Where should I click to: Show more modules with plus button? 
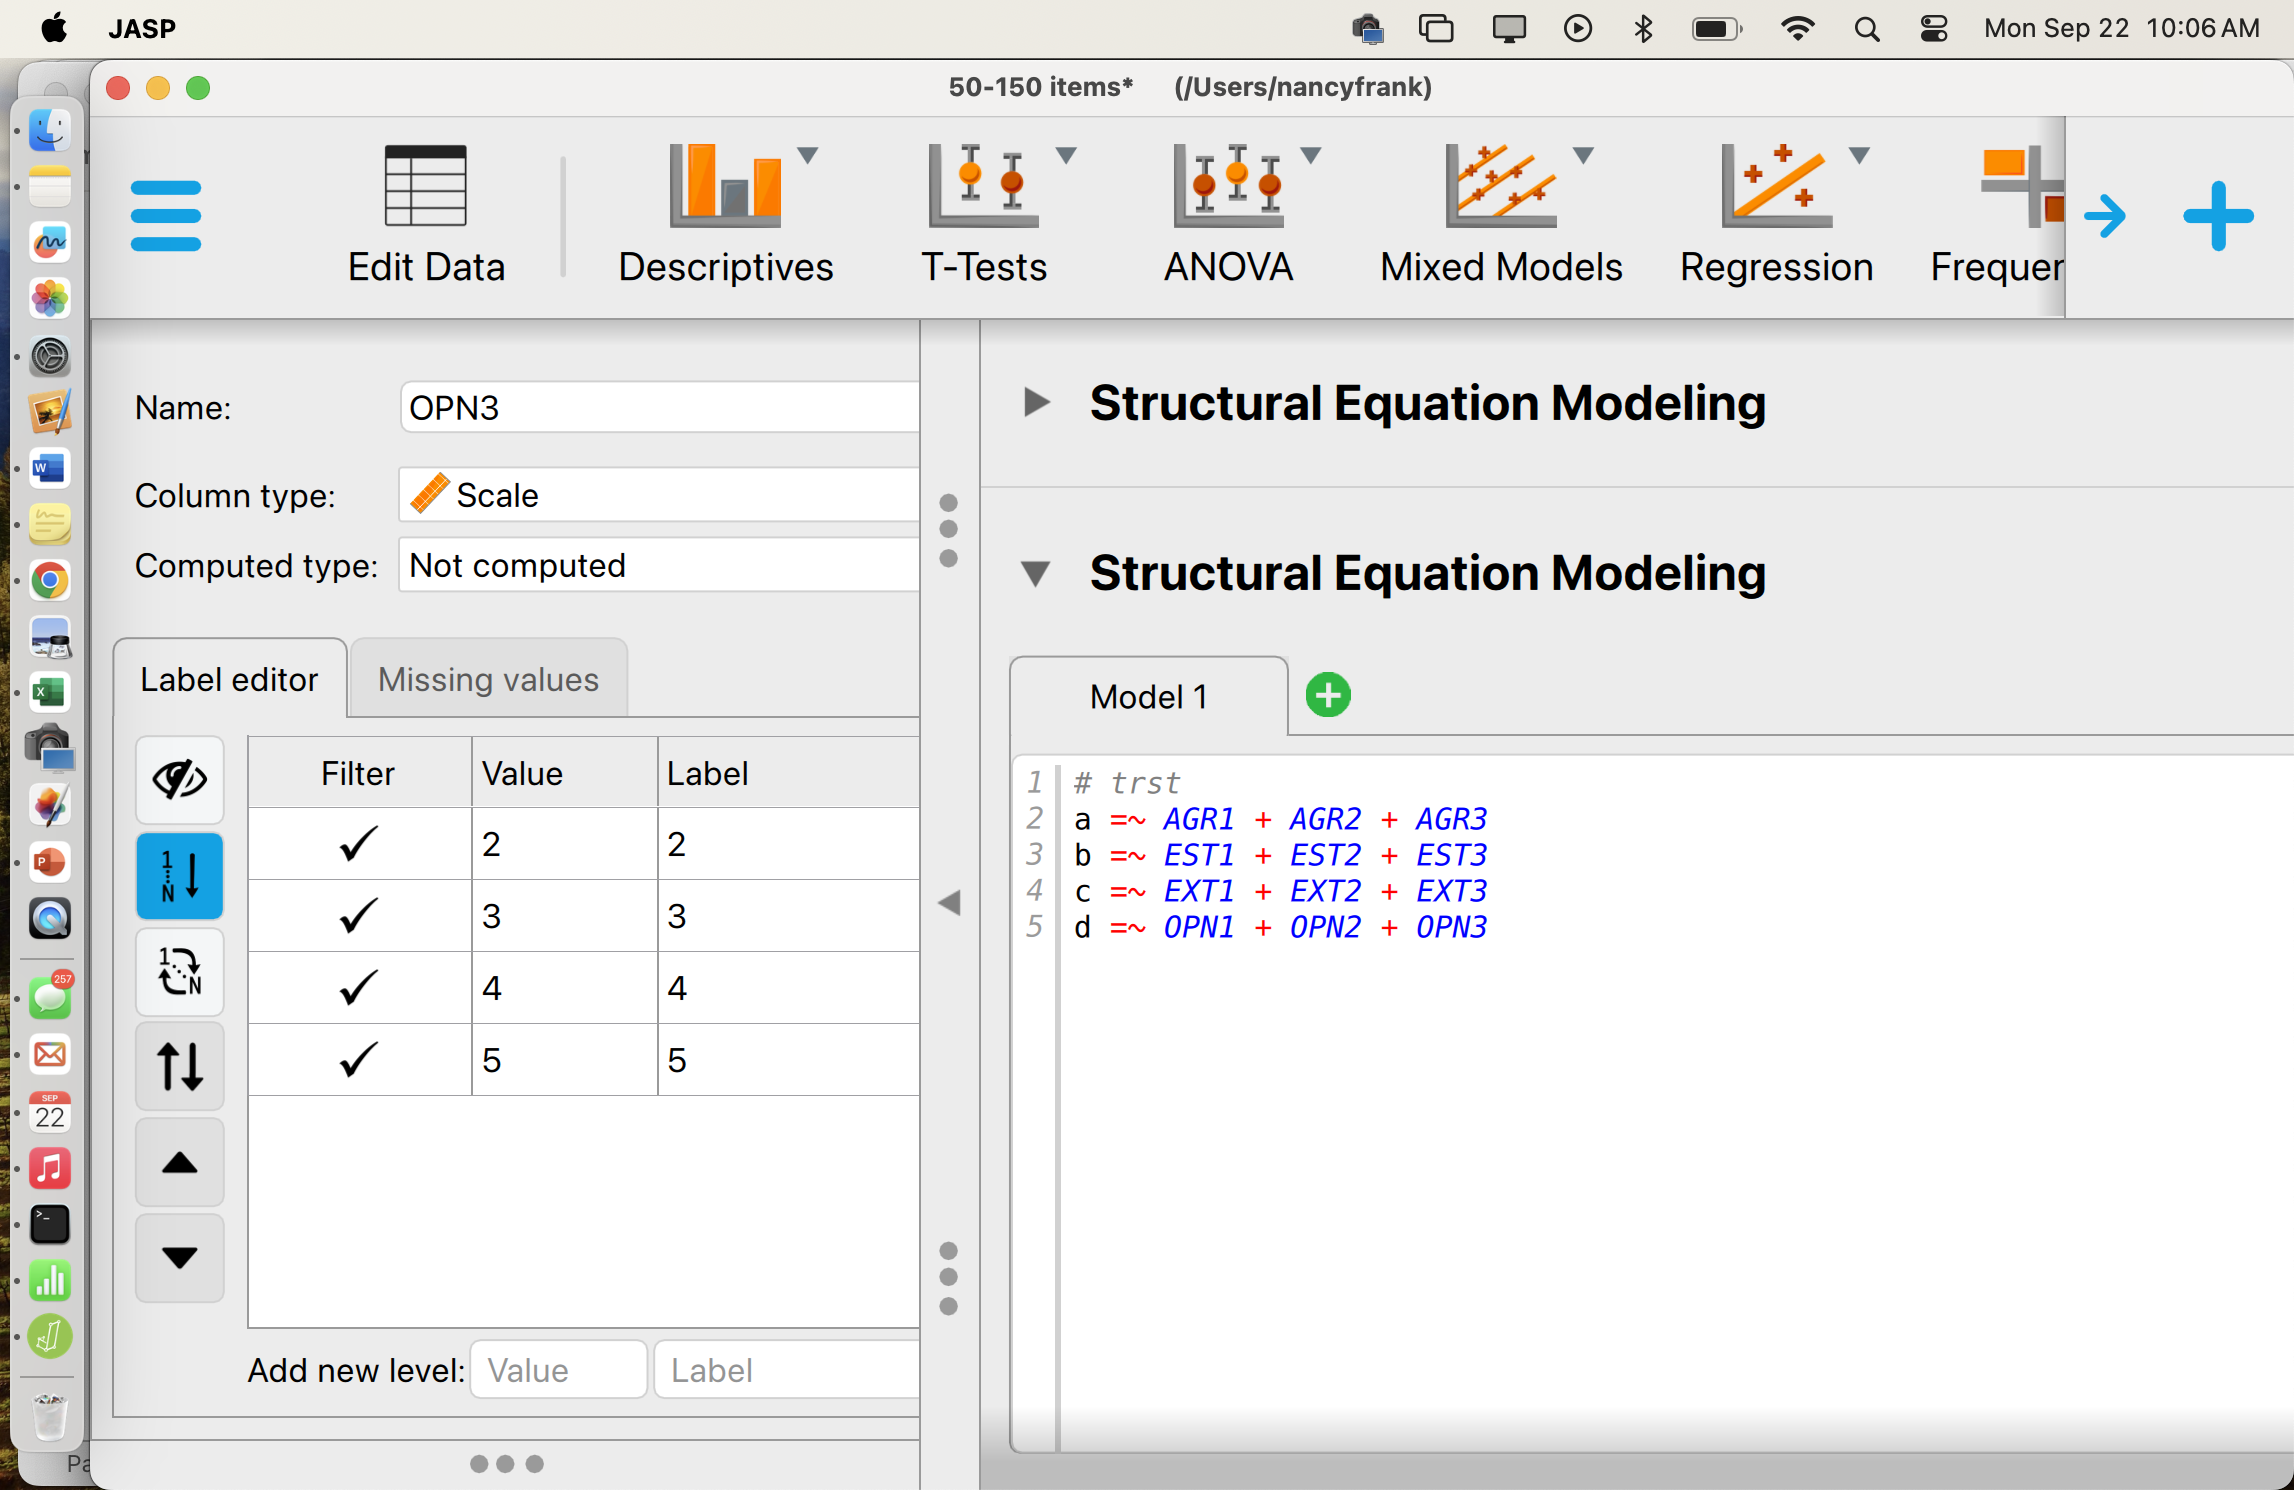point(2218,216)
